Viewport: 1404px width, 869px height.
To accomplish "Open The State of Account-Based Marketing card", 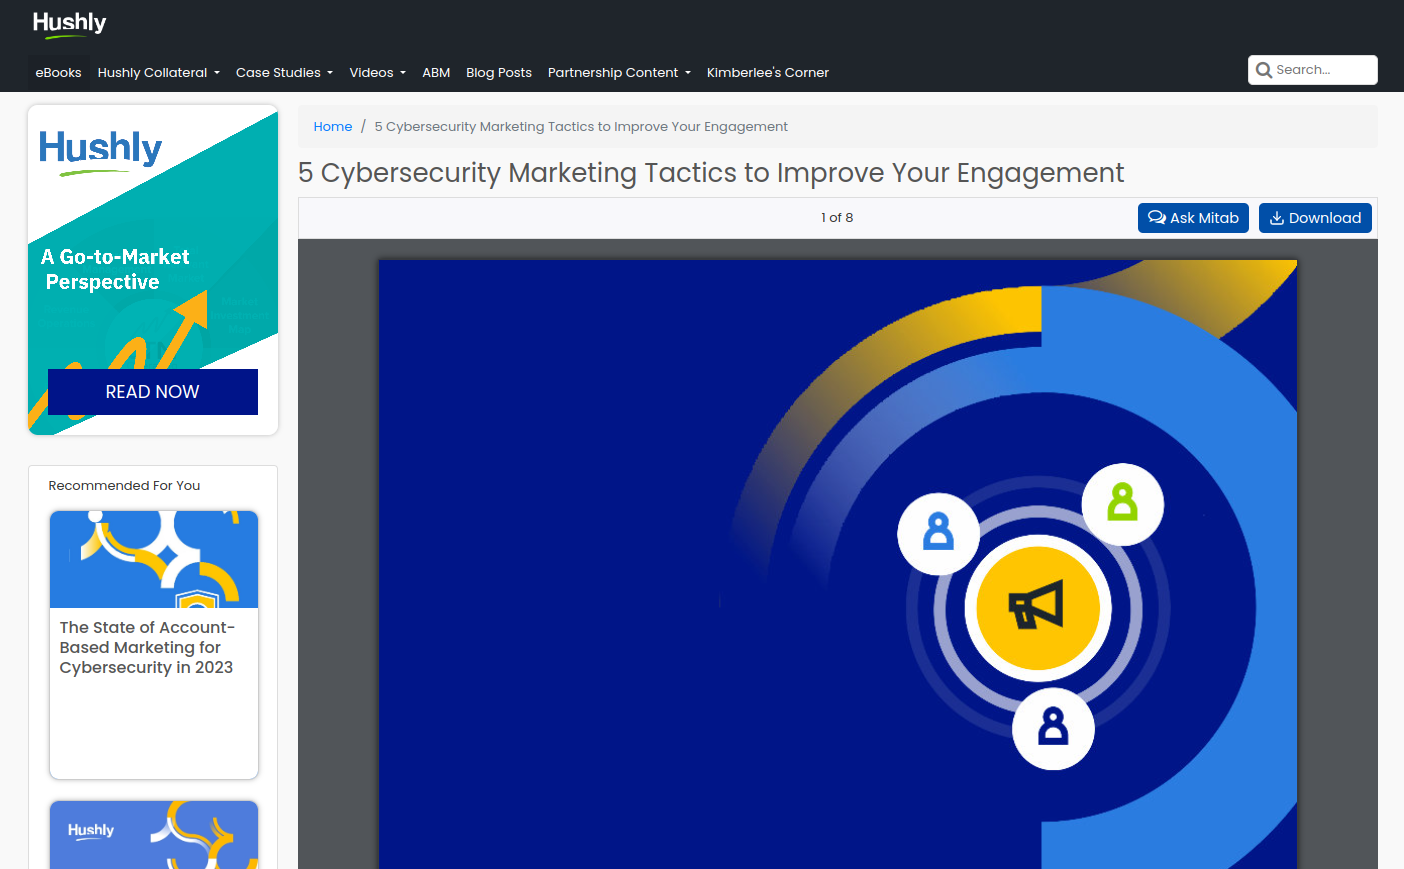I will click(154, 645).
